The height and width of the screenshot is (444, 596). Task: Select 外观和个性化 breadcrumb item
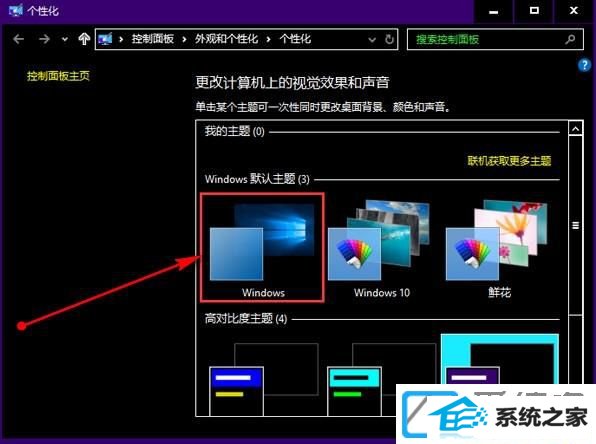[x=227, y=39]
